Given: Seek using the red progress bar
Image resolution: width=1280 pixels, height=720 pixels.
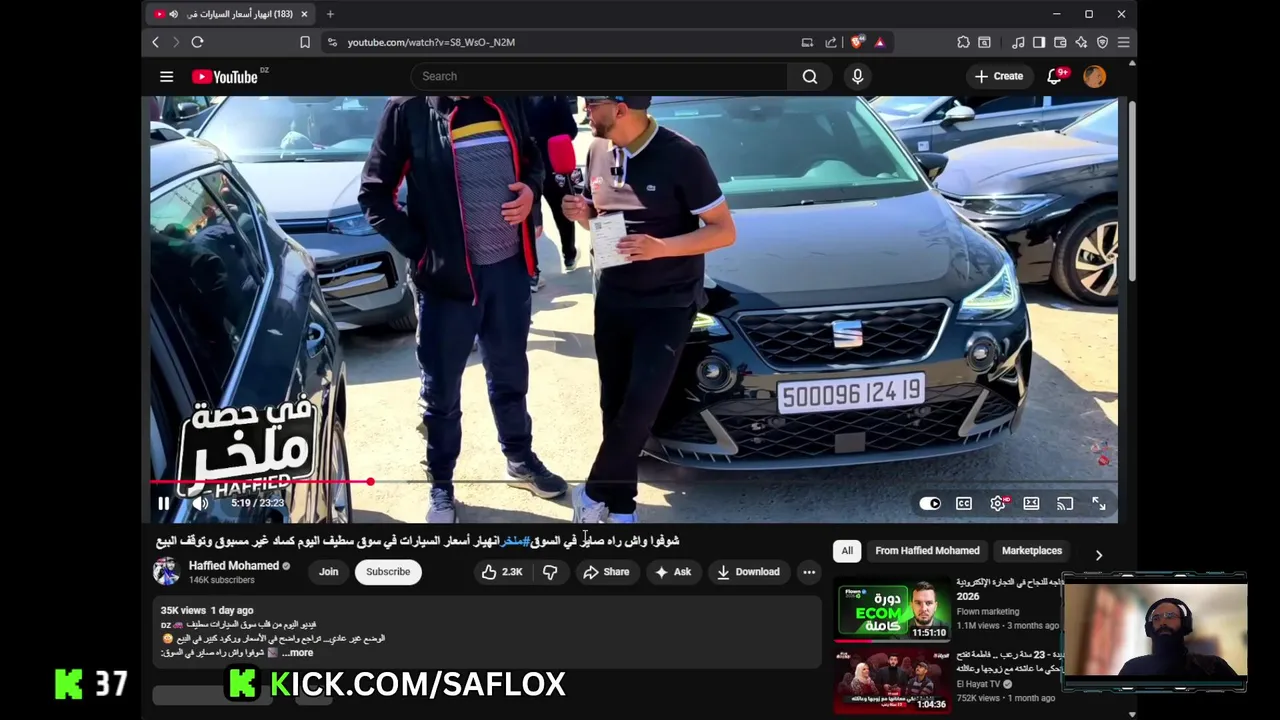Looking at the screenshot, I should (x=634, y=482).
